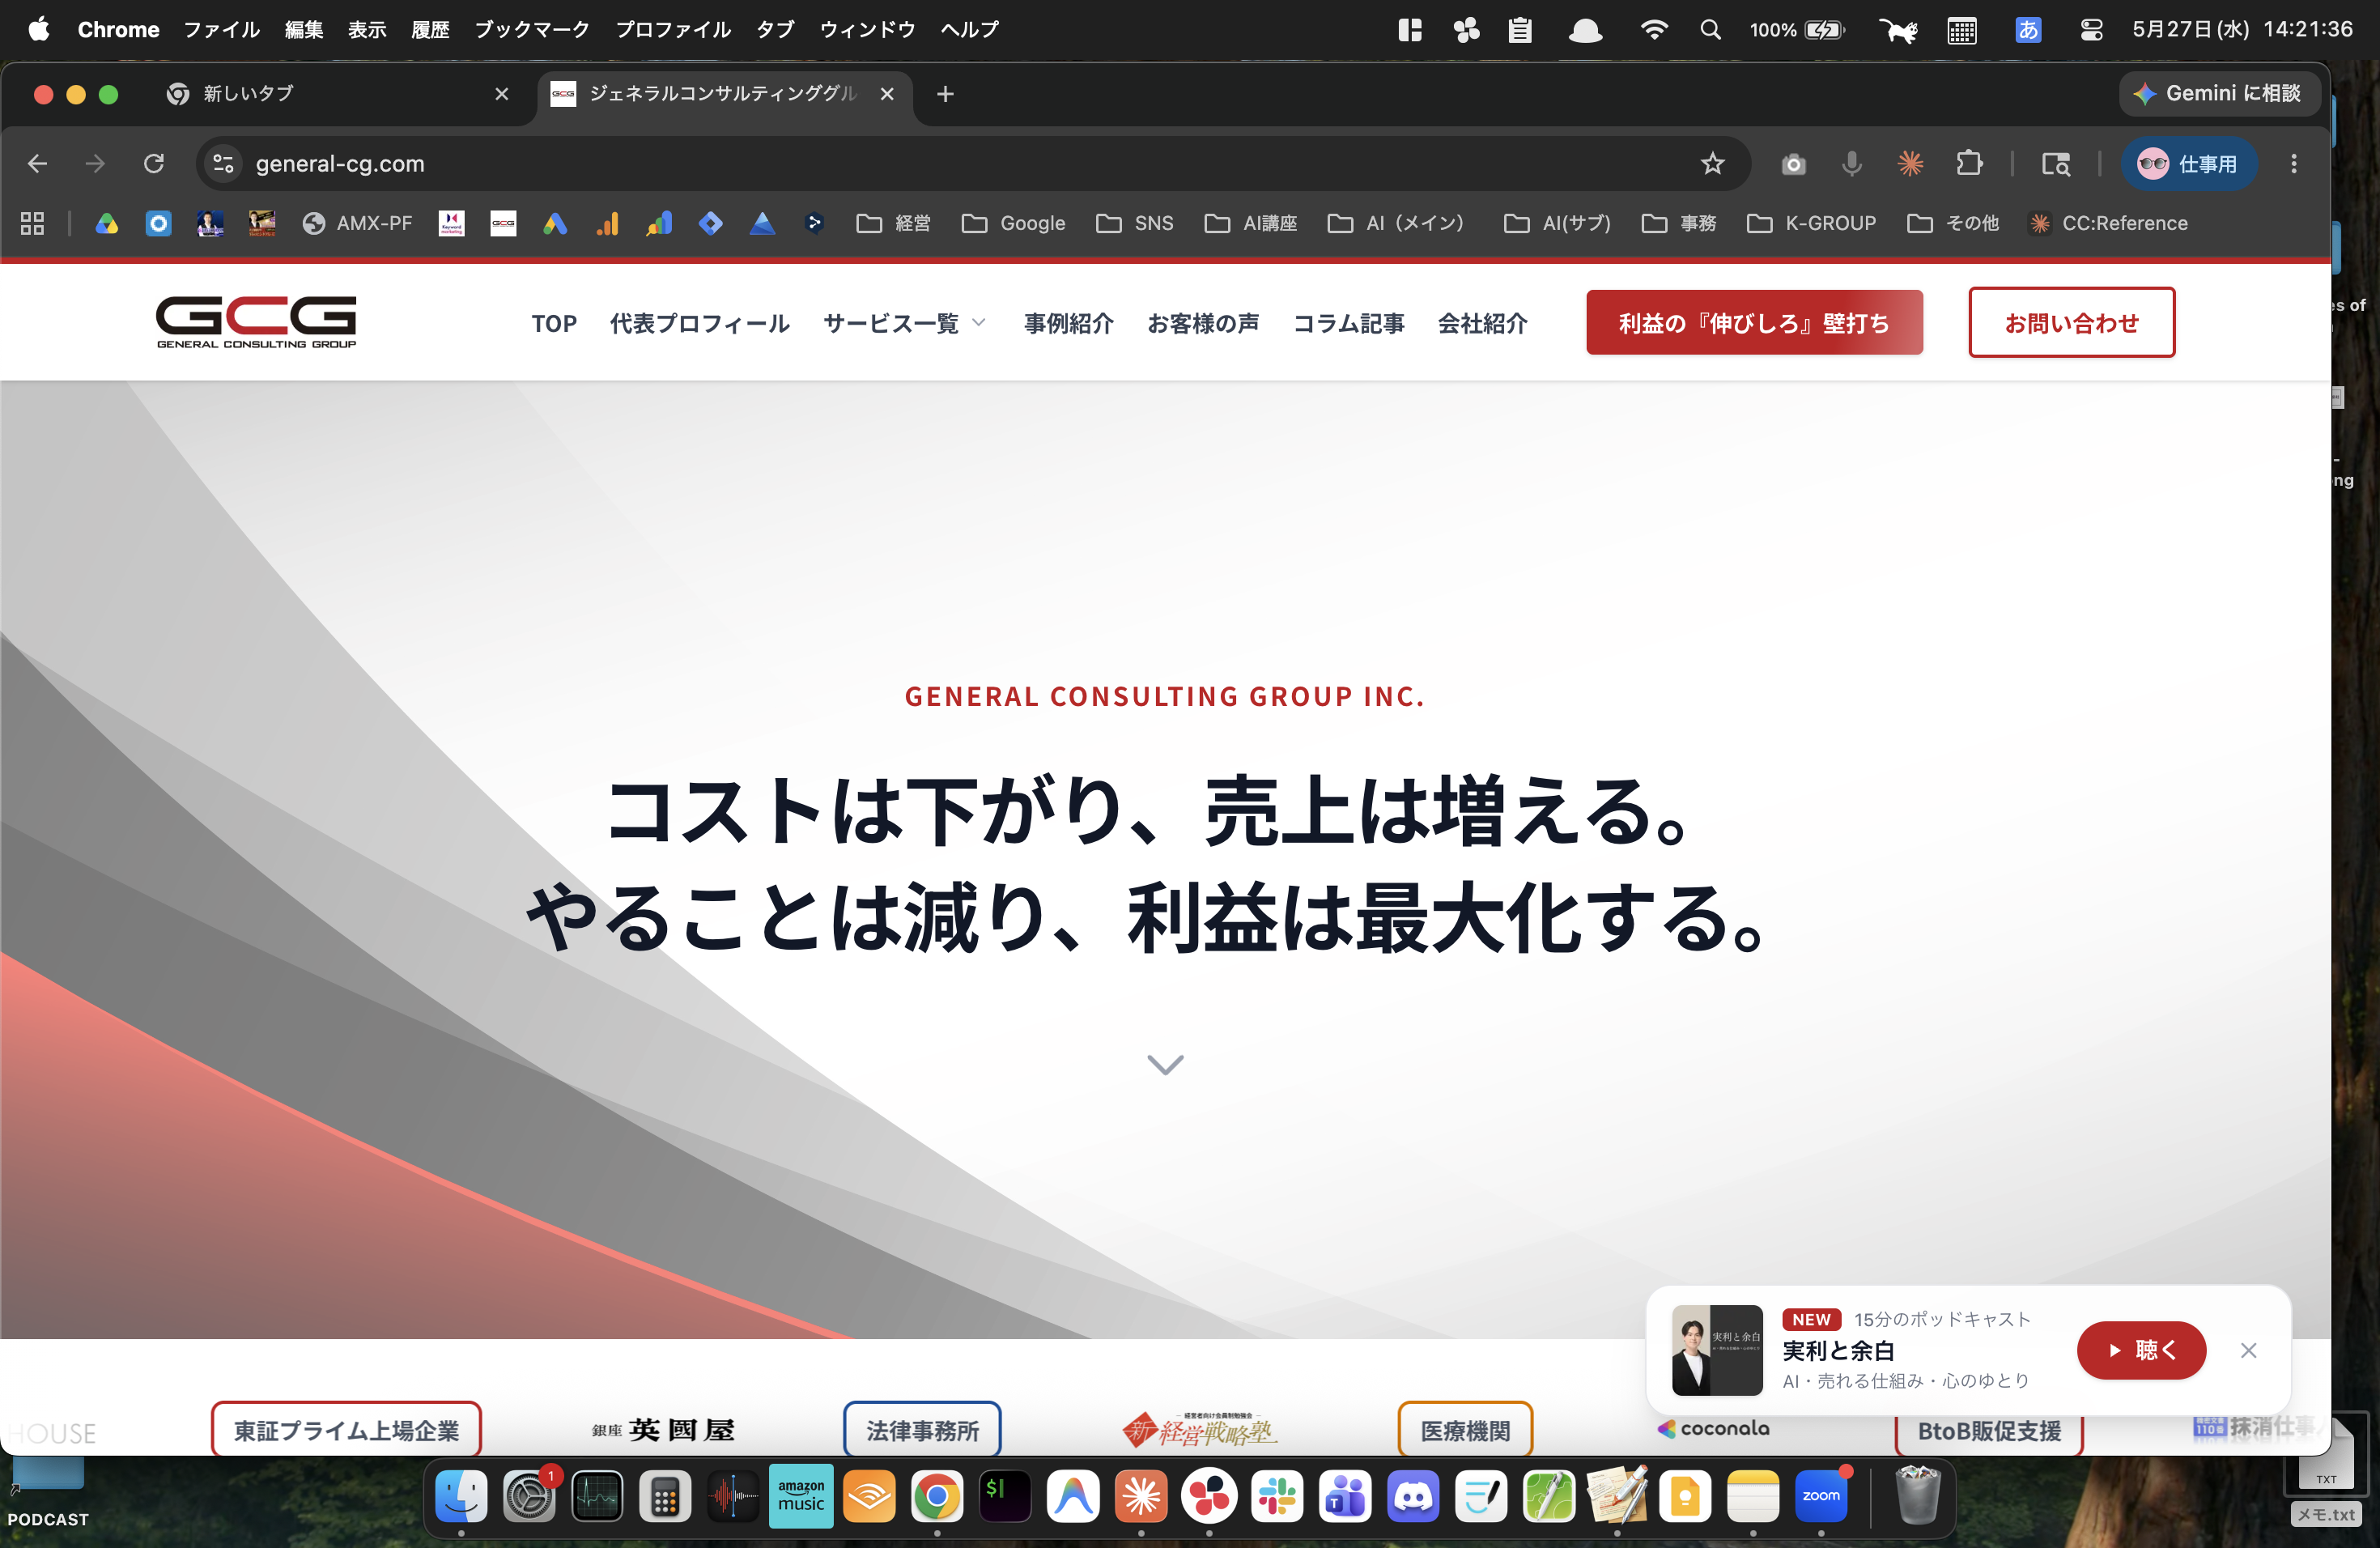Open the Google Ads bookmark icon
The width and height of the screenshot is (2380, 1548).
tap(555, 223)
